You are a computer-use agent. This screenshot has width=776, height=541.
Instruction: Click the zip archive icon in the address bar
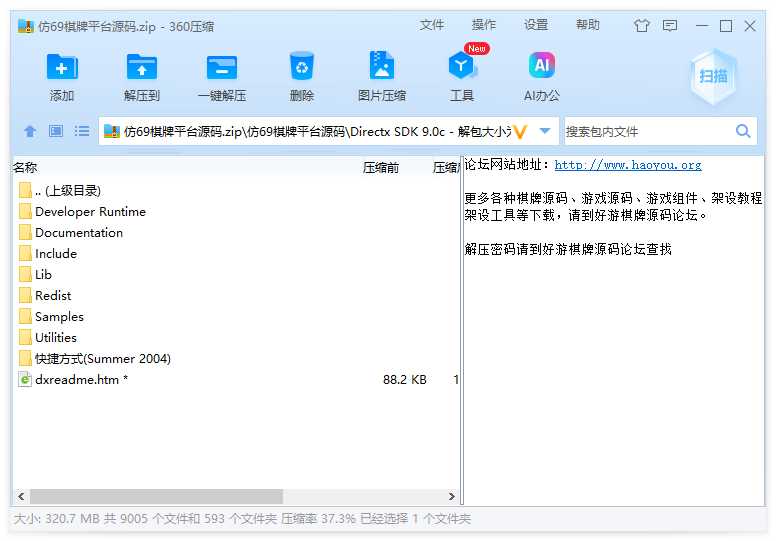pyautogui.click(x=112, y=132)
